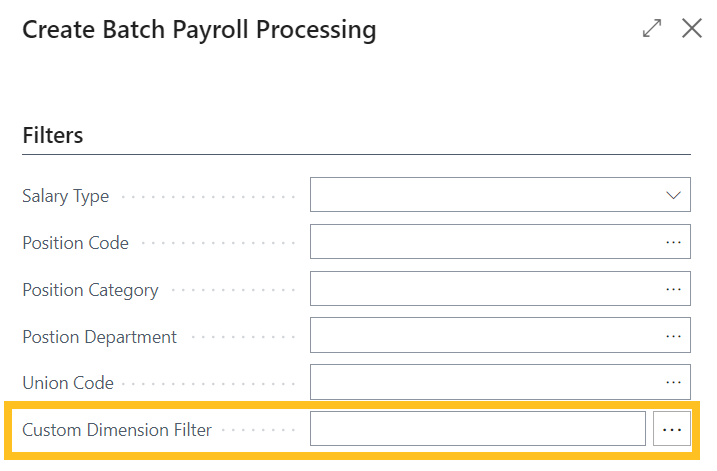Click the Position Code field label
This screenshot has width=717, height=471.
(x=76, y=243)
